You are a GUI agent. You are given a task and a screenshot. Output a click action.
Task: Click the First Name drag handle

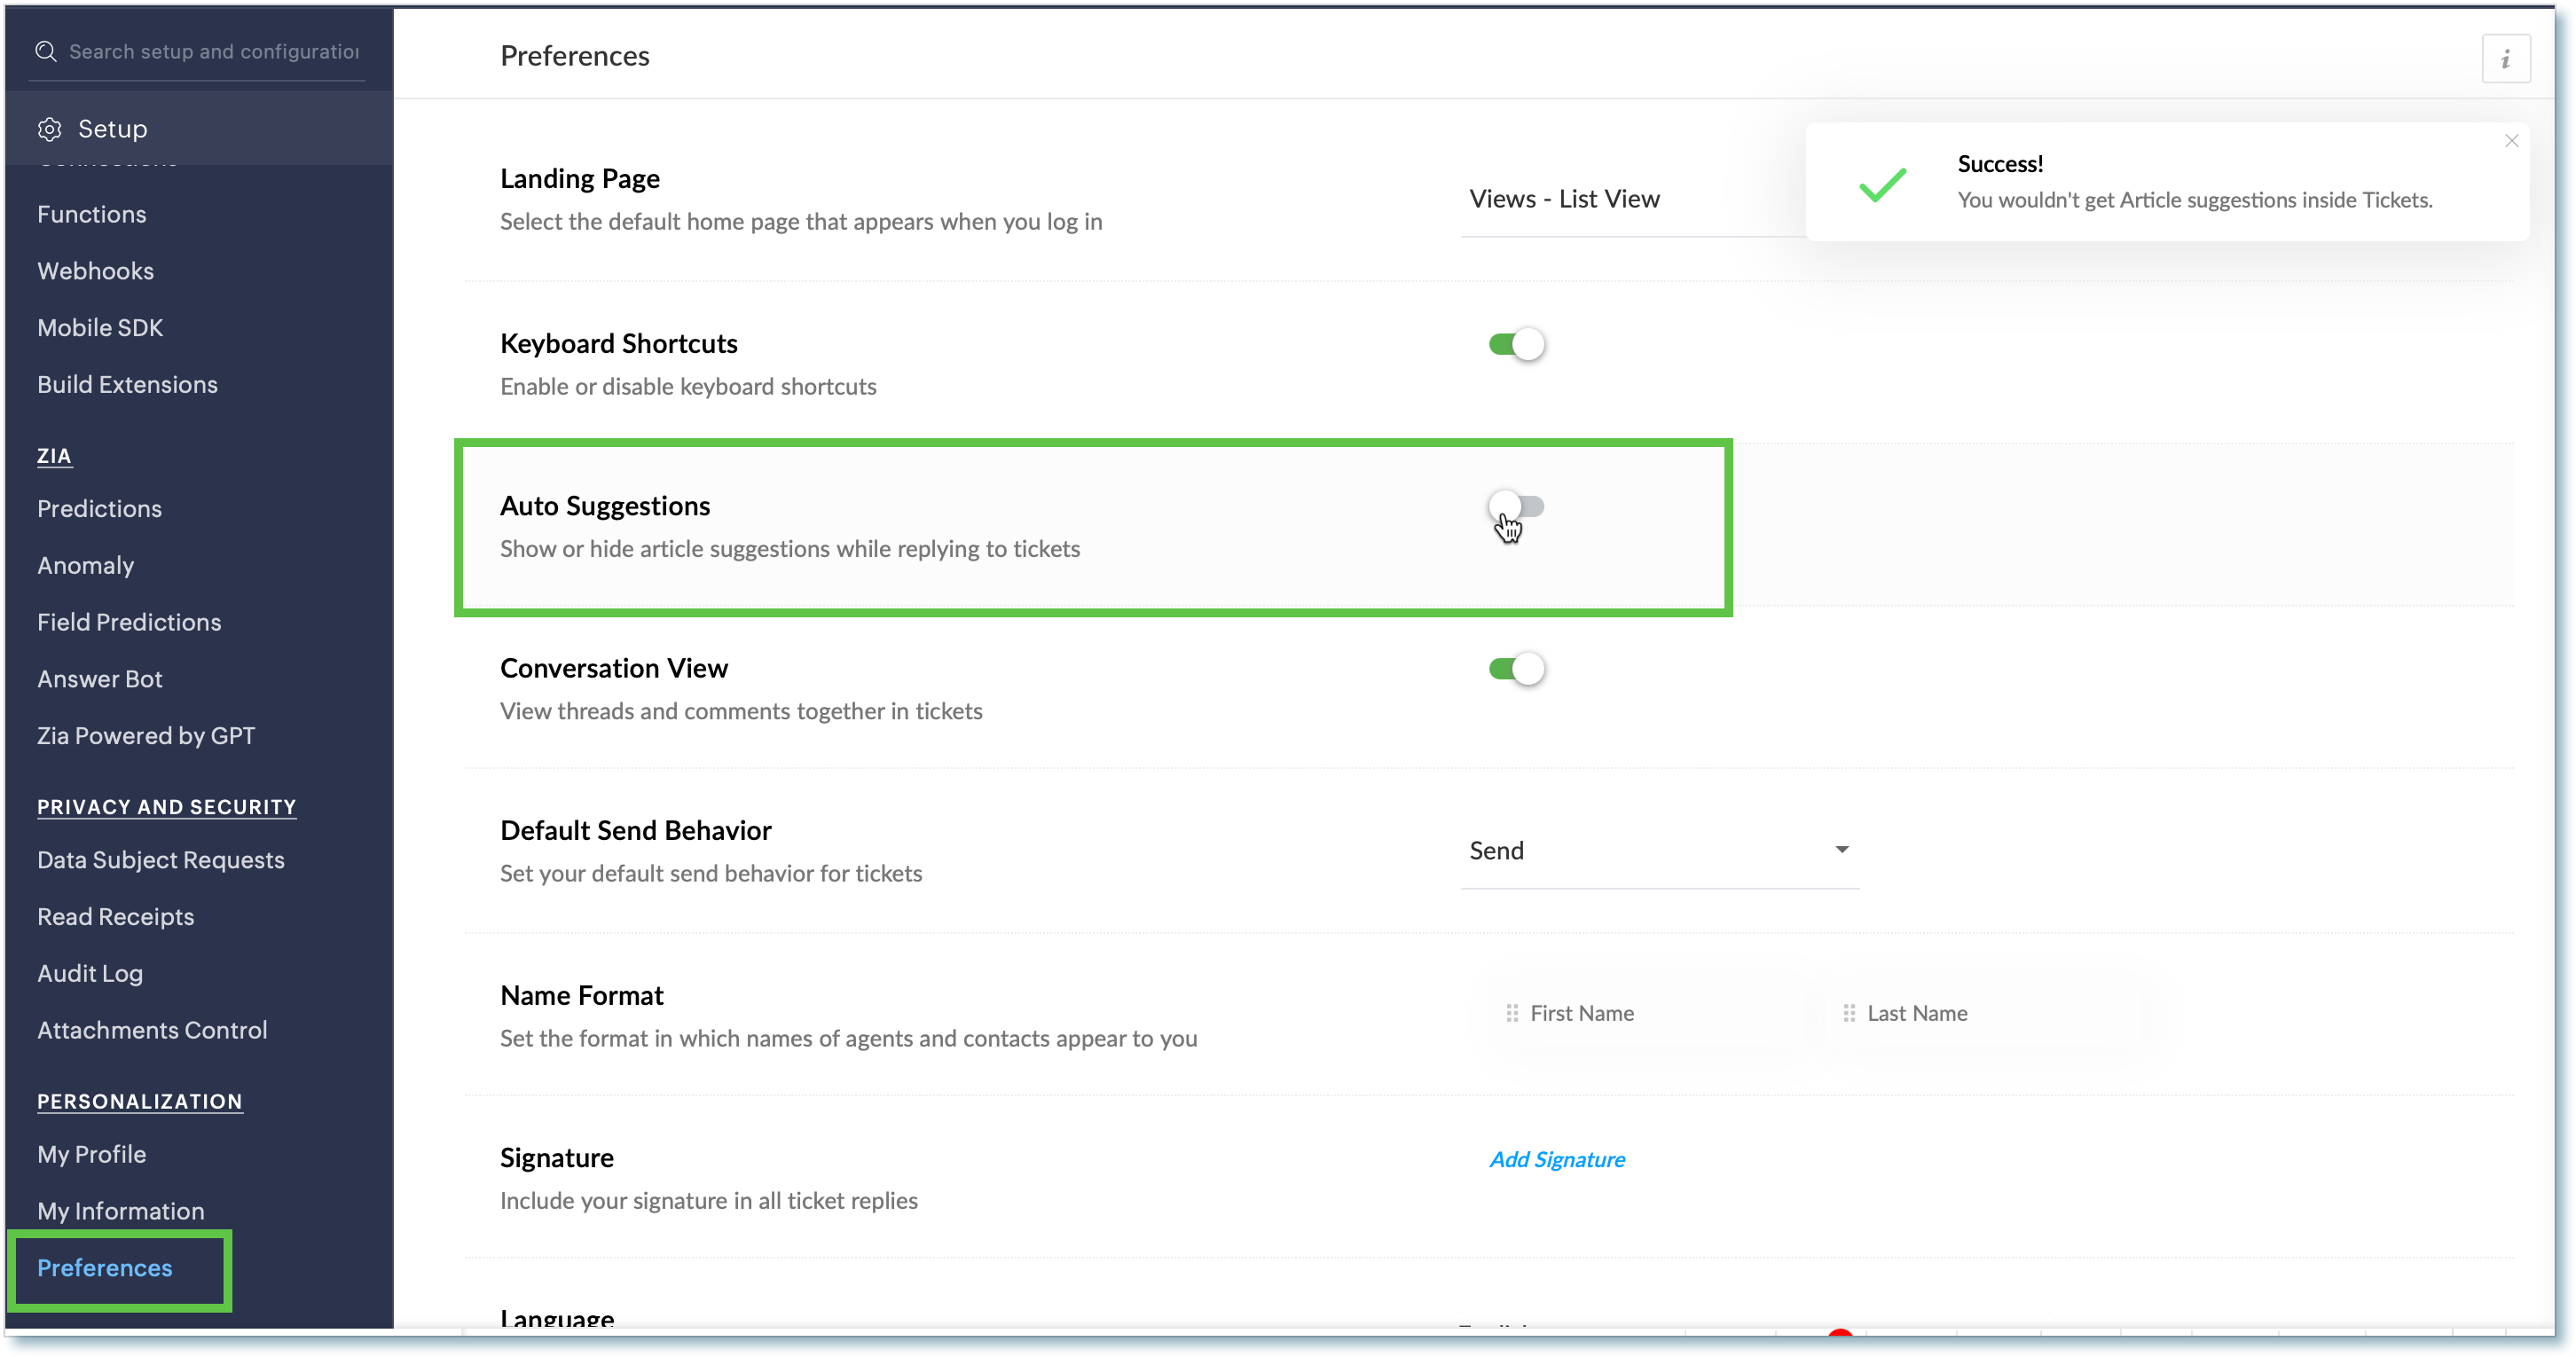click(x=1512, y=1013)
